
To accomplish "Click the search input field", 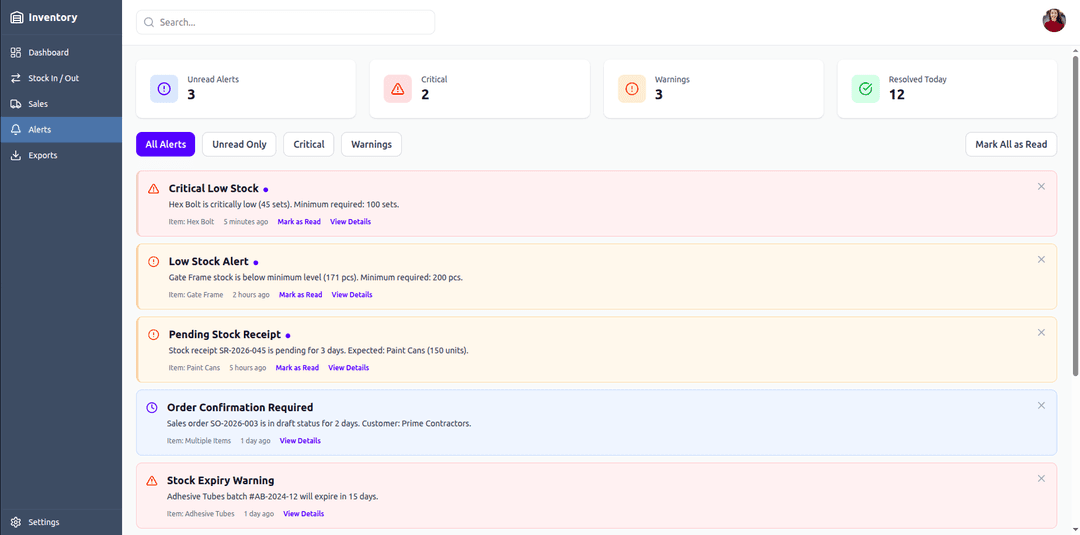I will tap(285, 22).
